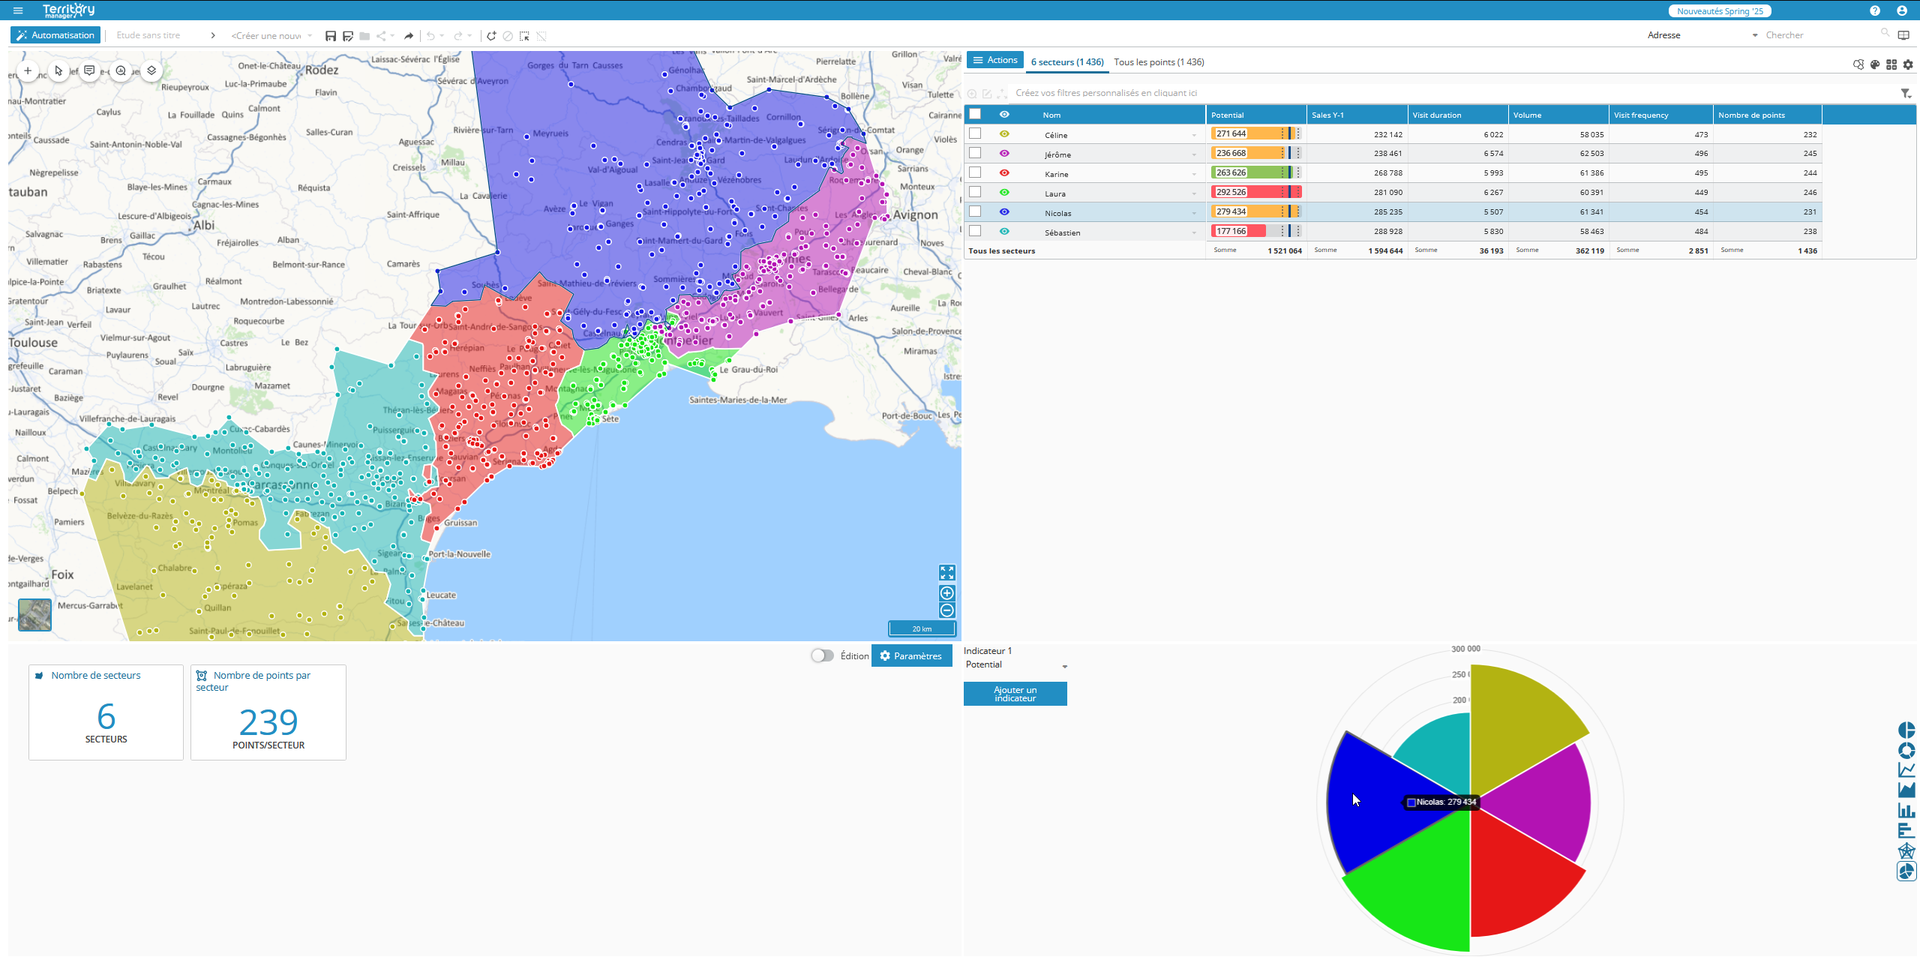Select the donut chart type icon

[1906, 750]
